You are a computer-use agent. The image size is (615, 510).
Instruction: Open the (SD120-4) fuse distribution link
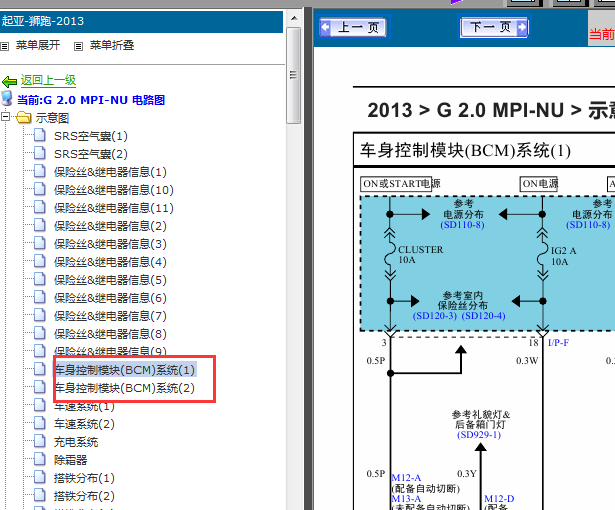483,316
